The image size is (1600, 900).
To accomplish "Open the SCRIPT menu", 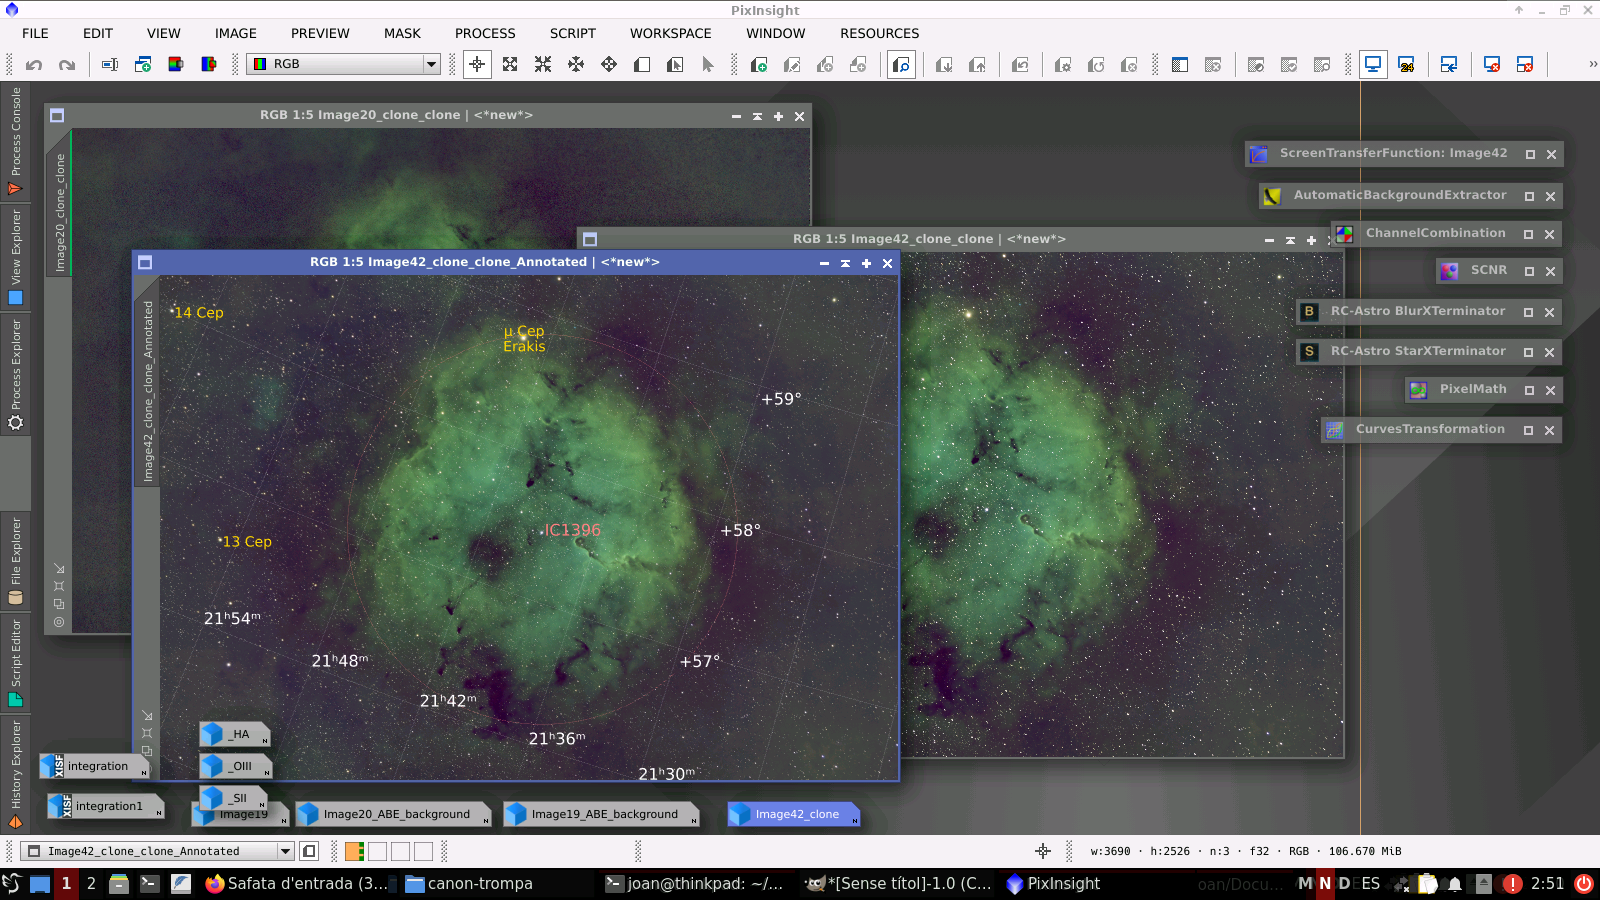I will pos(572,33).
